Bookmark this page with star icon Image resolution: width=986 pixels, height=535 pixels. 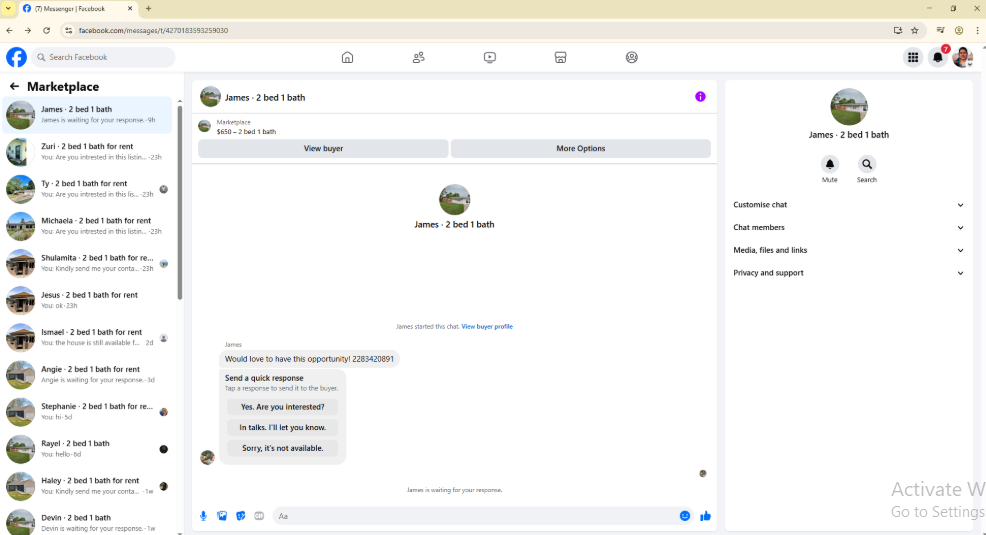(x=914, y=30)
